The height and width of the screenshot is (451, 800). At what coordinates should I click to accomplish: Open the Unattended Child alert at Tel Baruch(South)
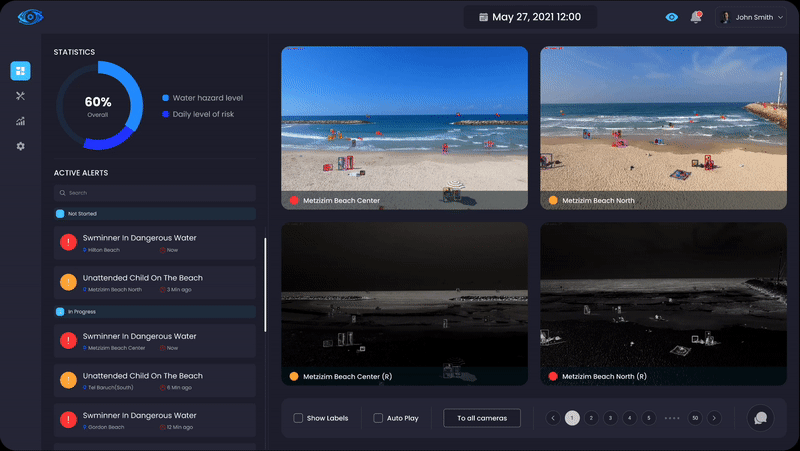[x=155, y=381]
